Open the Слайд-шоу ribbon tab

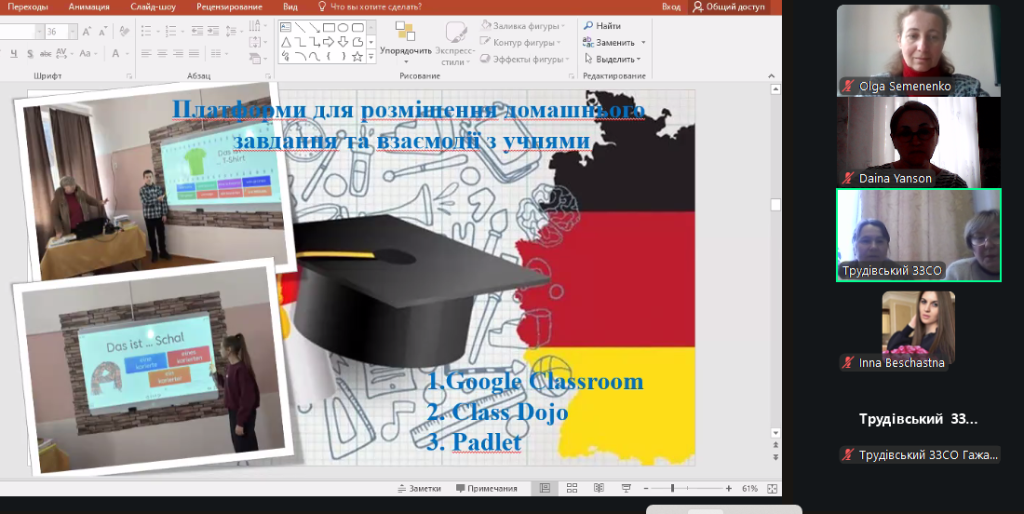pos(153,6)
